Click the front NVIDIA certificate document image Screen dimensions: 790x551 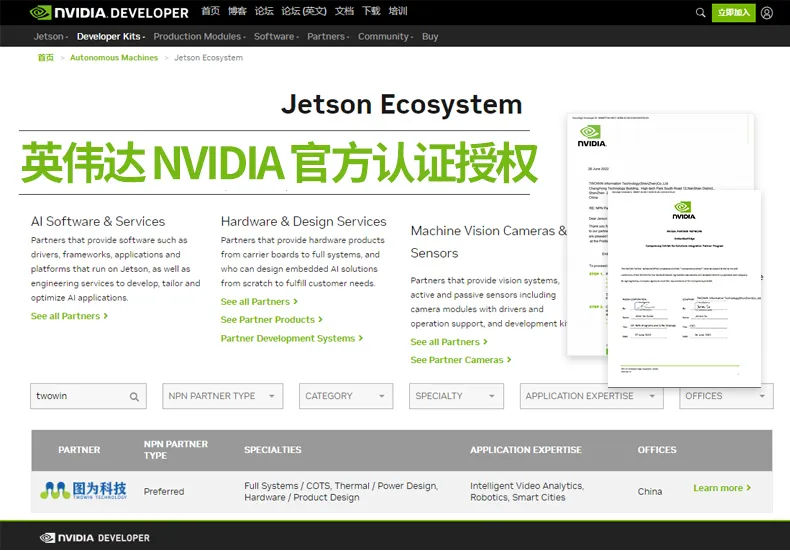click(x=684, y=289)
